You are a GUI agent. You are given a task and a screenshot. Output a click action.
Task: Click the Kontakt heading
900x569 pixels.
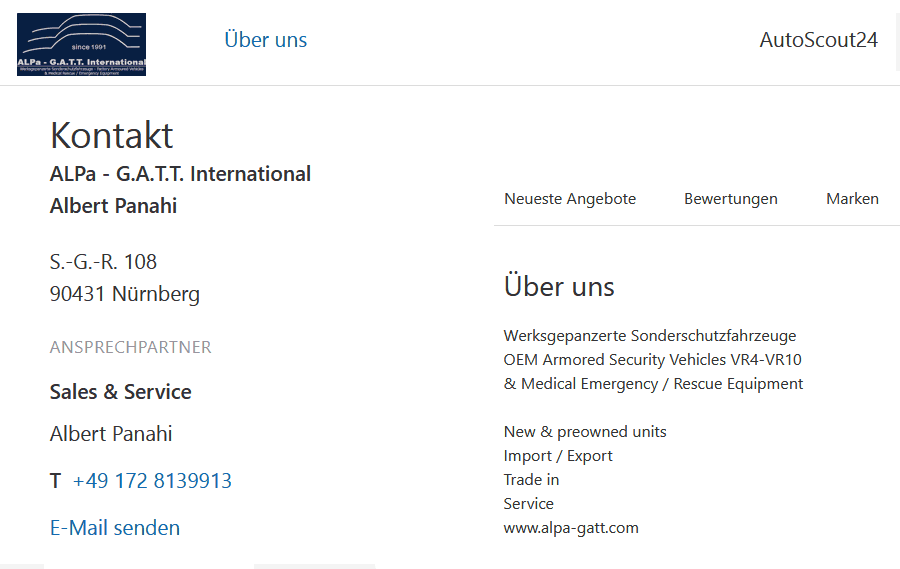pos(111,135)
